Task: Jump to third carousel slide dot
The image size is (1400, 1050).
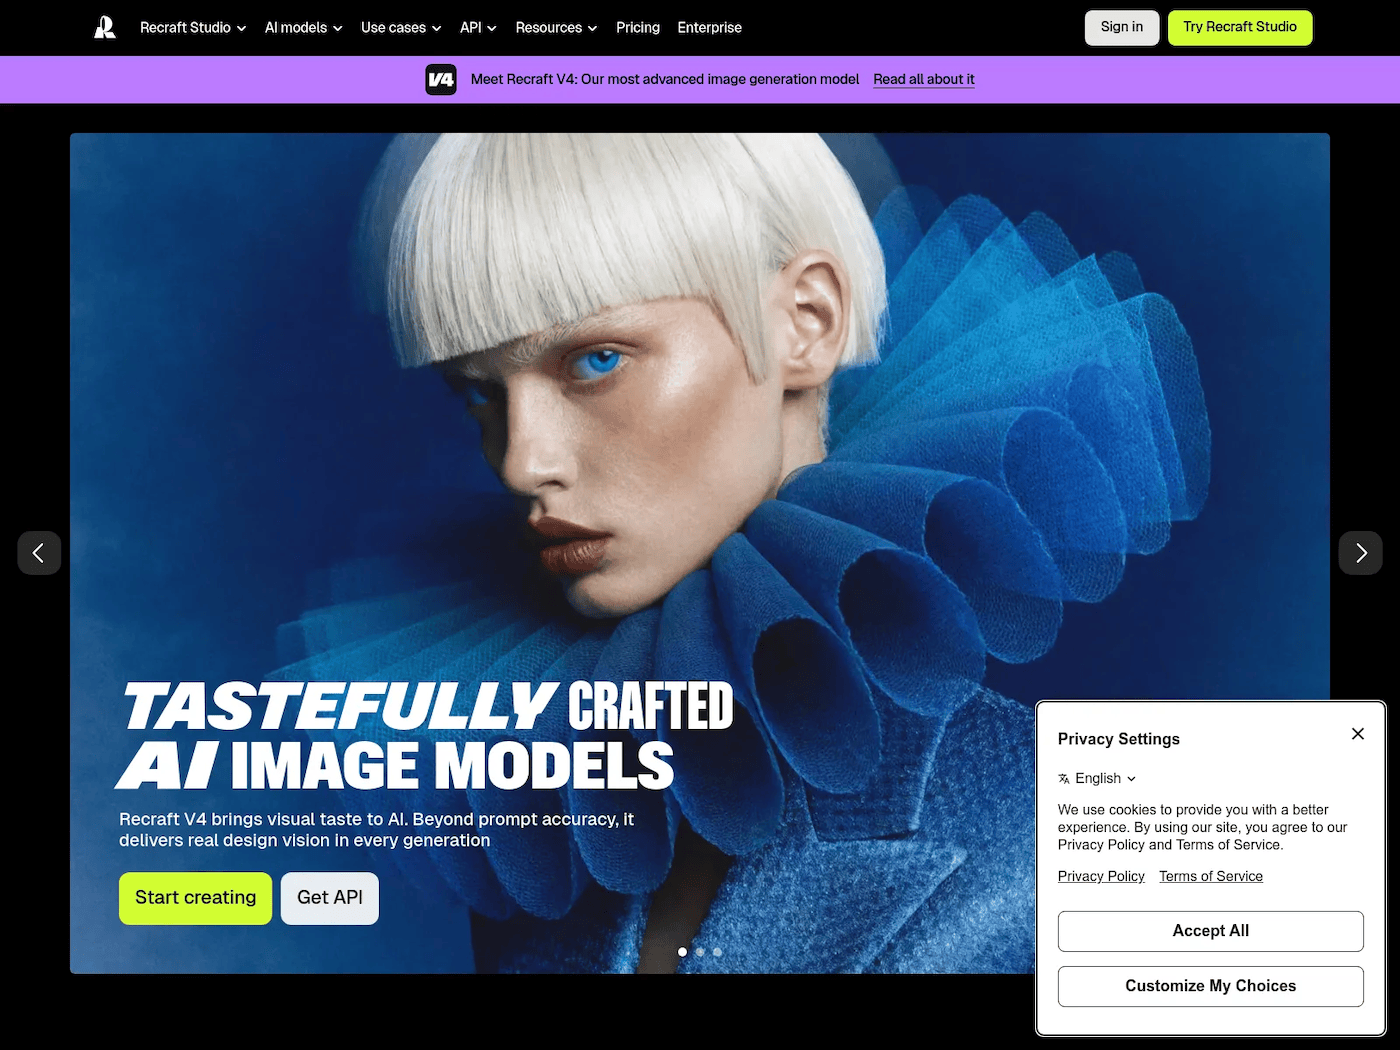Action: [x=717, y=952]
